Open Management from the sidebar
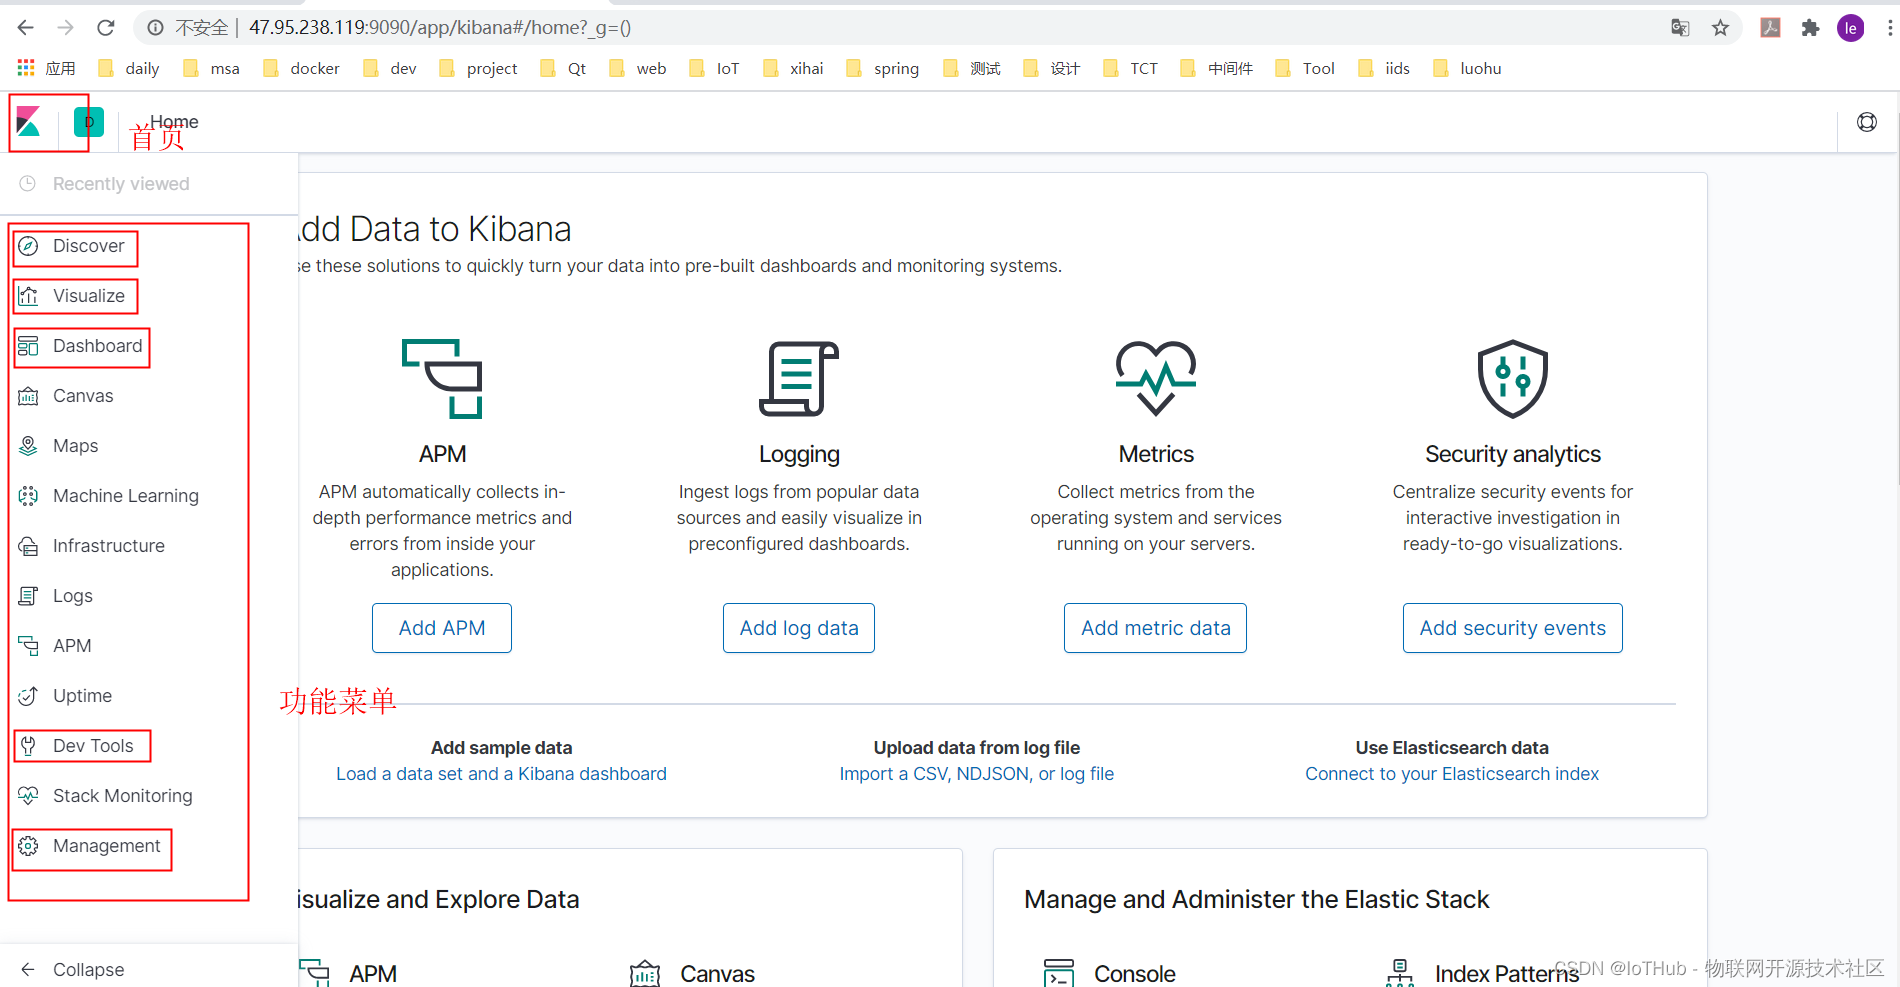This screenshot has width=1900, height=987. (x=106, y=846)
